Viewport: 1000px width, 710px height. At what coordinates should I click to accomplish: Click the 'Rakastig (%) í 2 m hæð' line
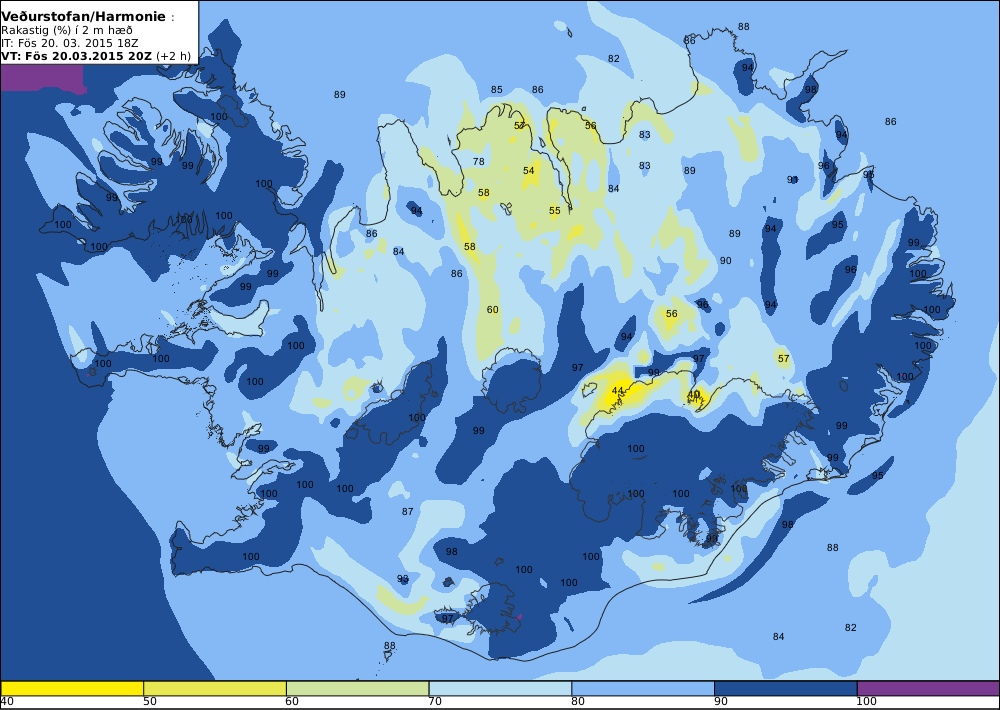coord(67,31)
